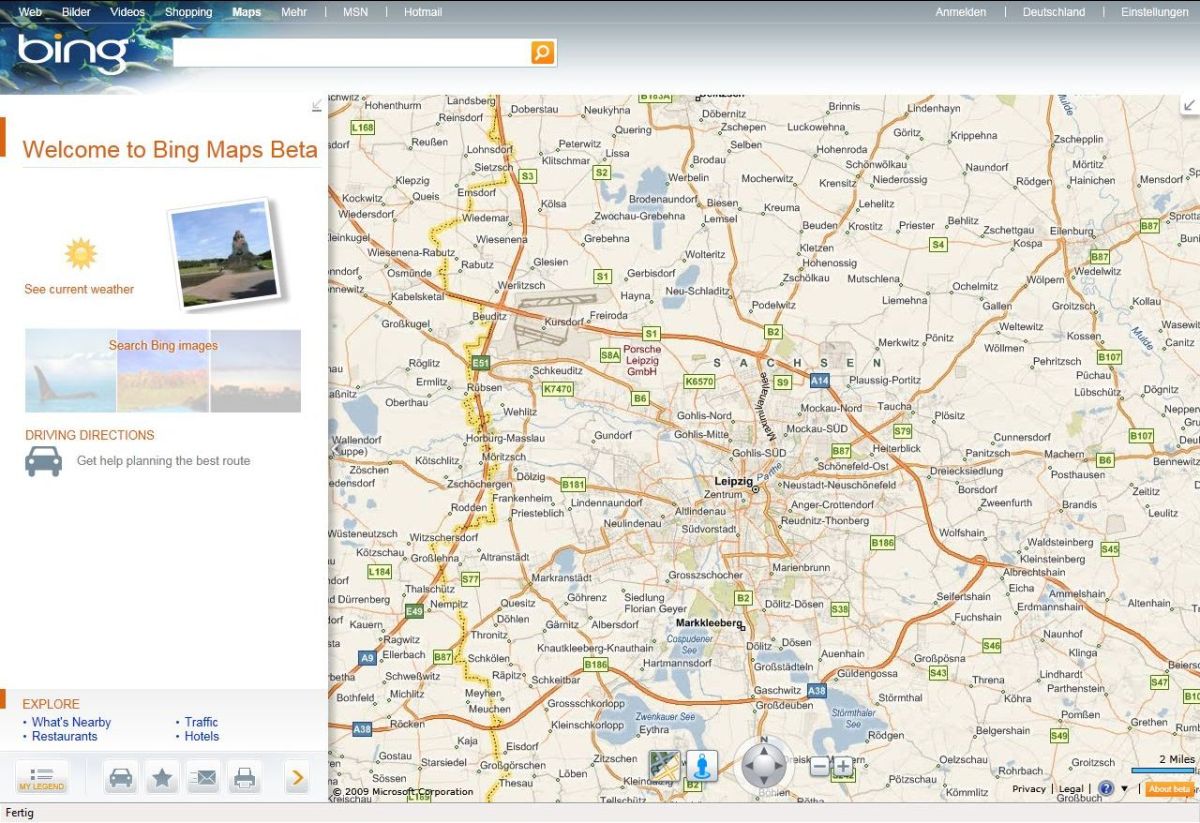Zoom in with the plus button

coord(843,766)
